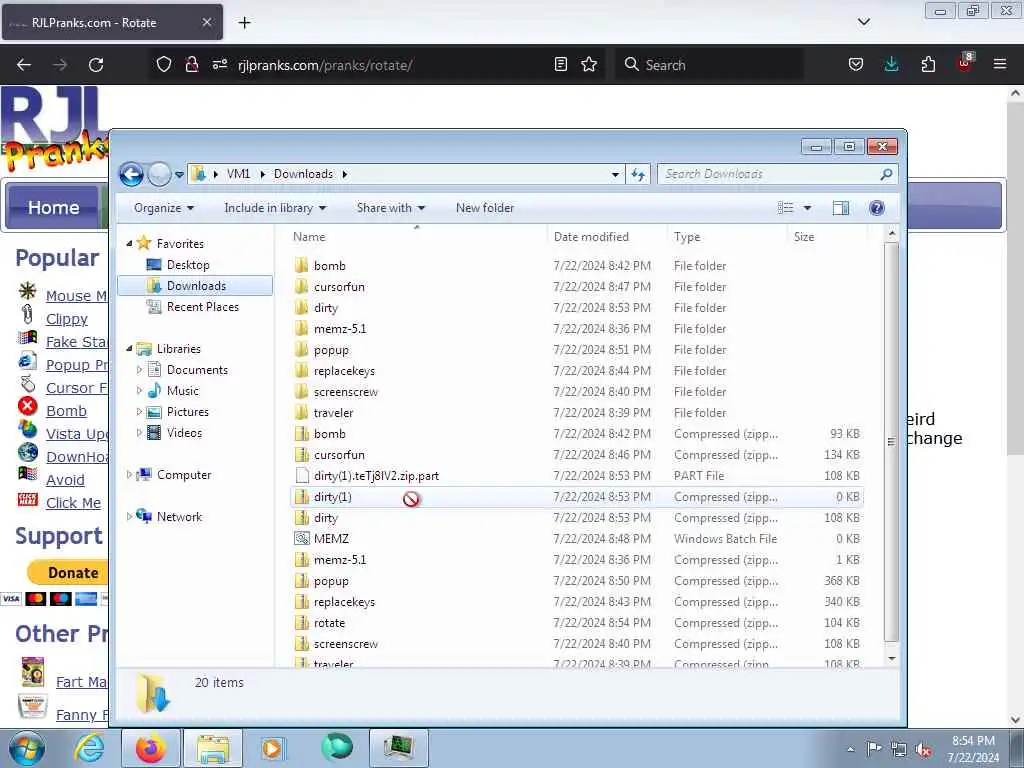Sort by the Name column header
This screenshot has height=768, width=1024.
(416, 236)
